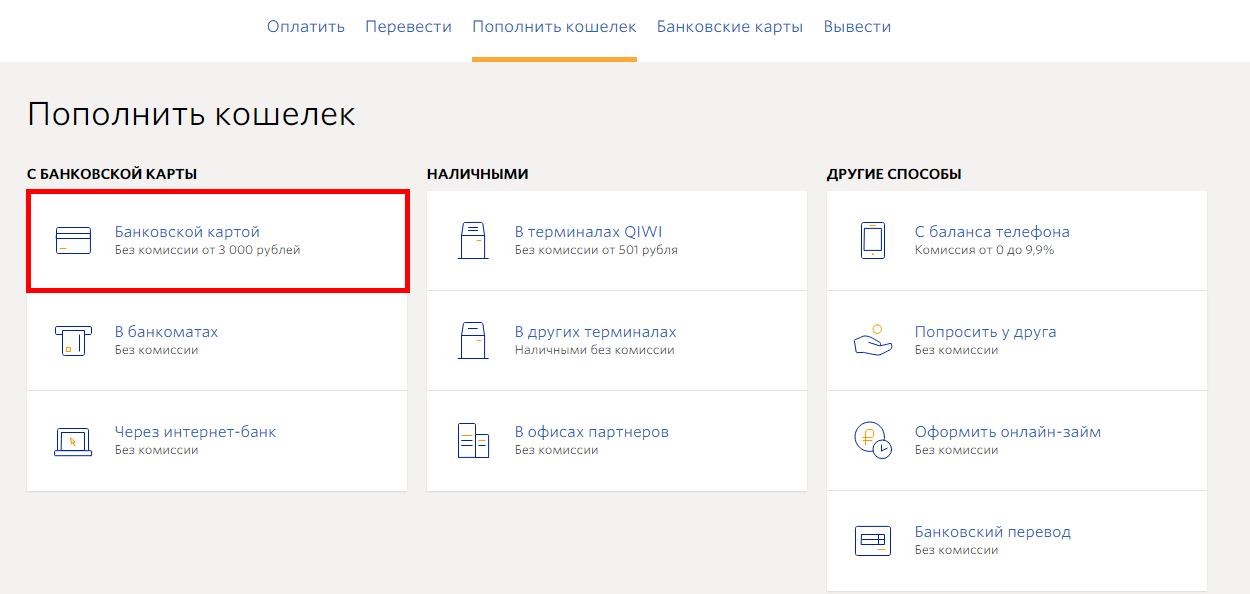
Task: Click the 'Пополнить кошелек' page title
Action: pos(191,114)
